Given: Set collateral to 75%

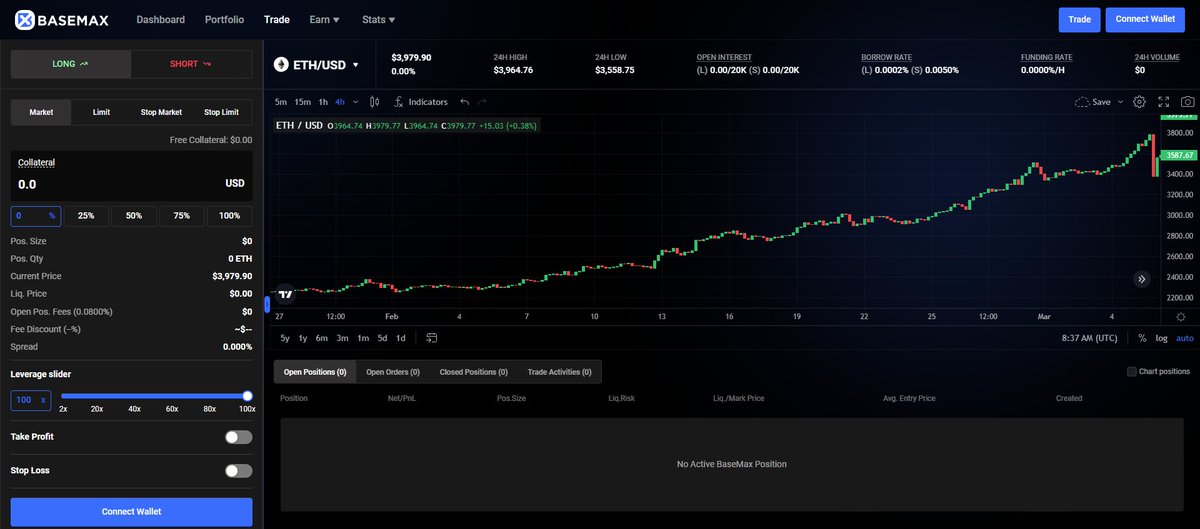Looking at the screenshot, I should pos(181,216).
